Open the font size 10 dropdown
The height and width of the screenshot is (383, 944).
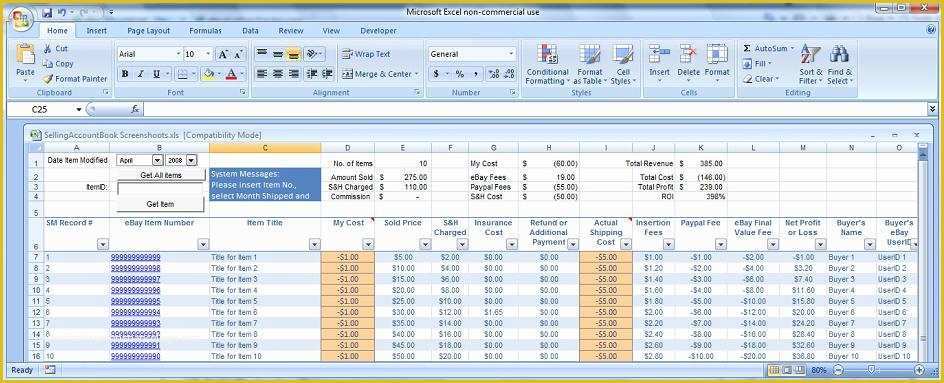point(208,54)
